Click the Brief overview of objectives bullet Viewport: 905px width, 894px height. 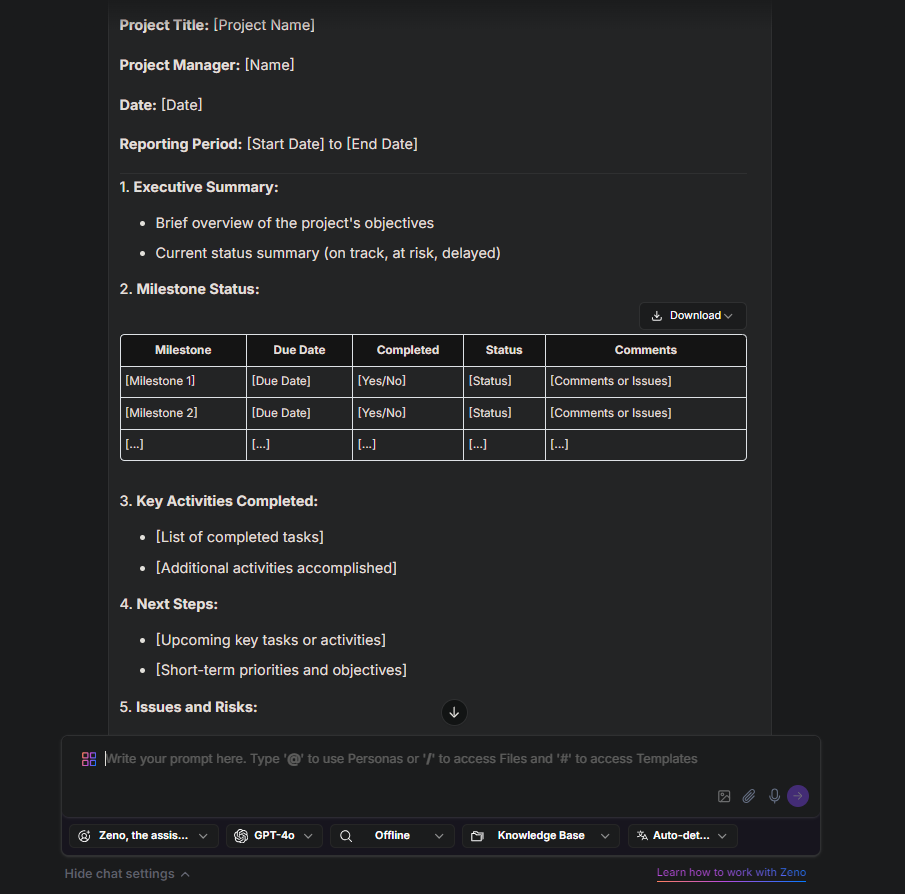coord(294,223)
